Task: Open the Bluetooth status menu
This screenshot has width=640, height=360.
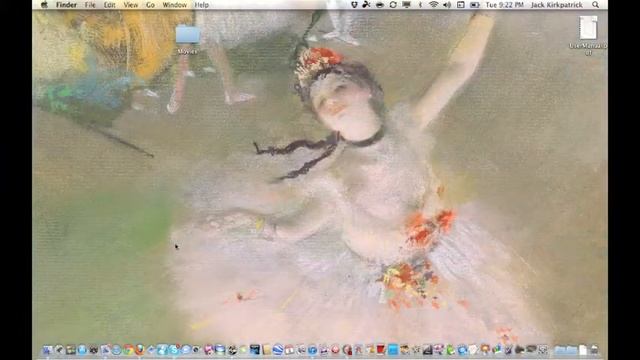Action: tap(420, 5)
